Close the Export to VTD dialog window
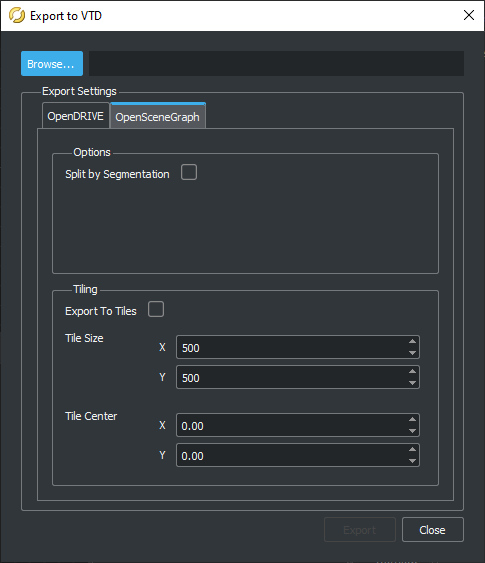 click(469, 15)
